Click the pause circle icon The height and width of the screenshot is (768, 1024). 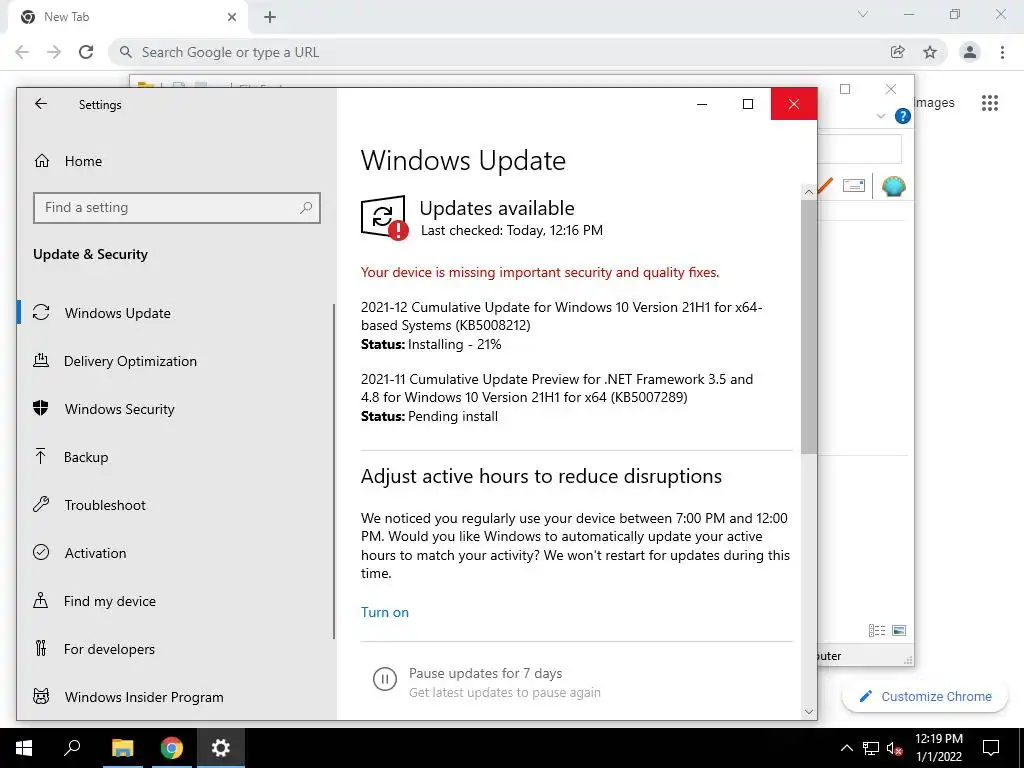tap(385, 679)
